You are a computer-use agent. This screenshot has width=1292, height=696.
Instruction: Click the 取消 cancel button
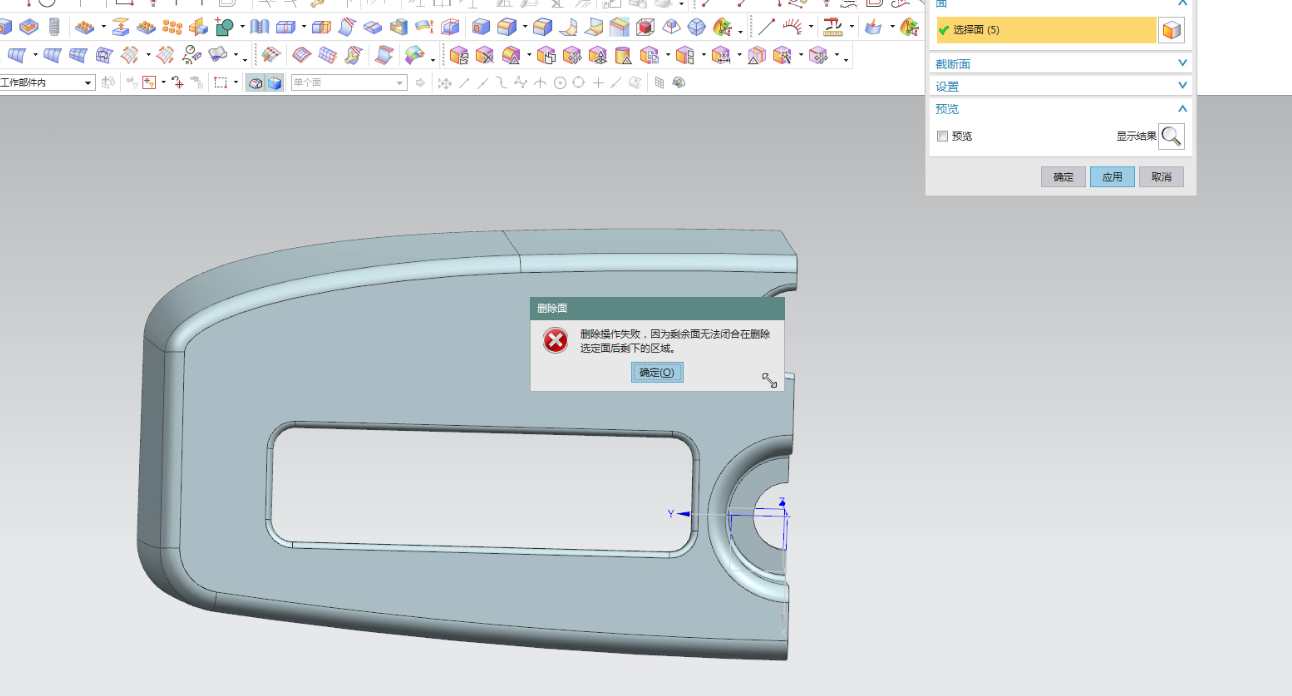(x=1161, y=177)
